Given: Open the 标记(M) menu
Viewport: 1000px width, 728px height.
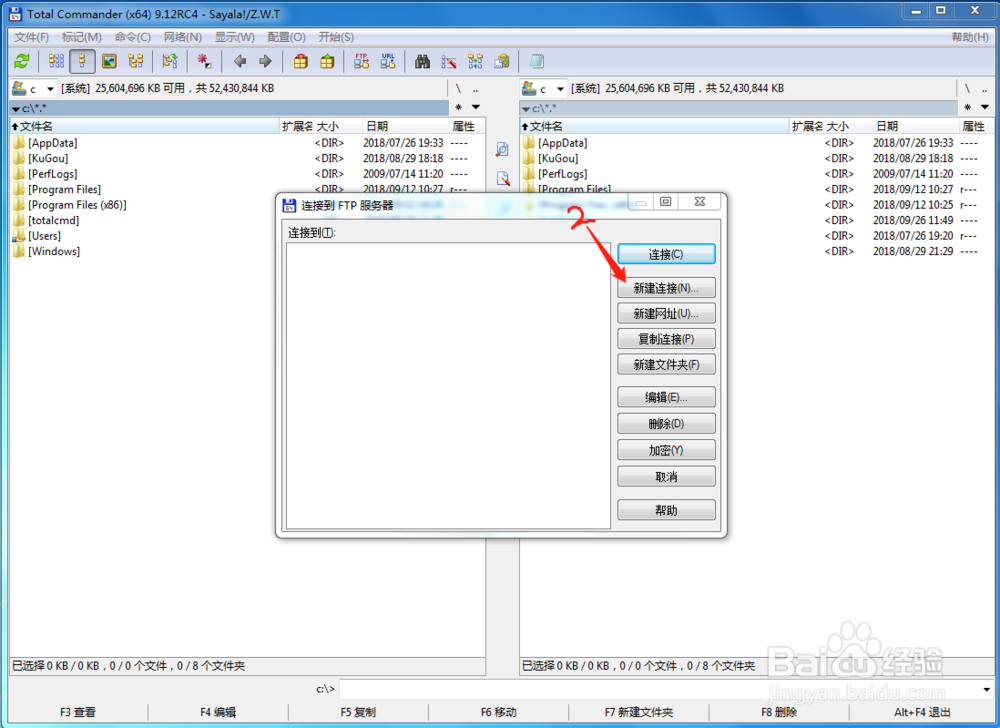Looking at the screenshot, I should click(x=82, y=37).
